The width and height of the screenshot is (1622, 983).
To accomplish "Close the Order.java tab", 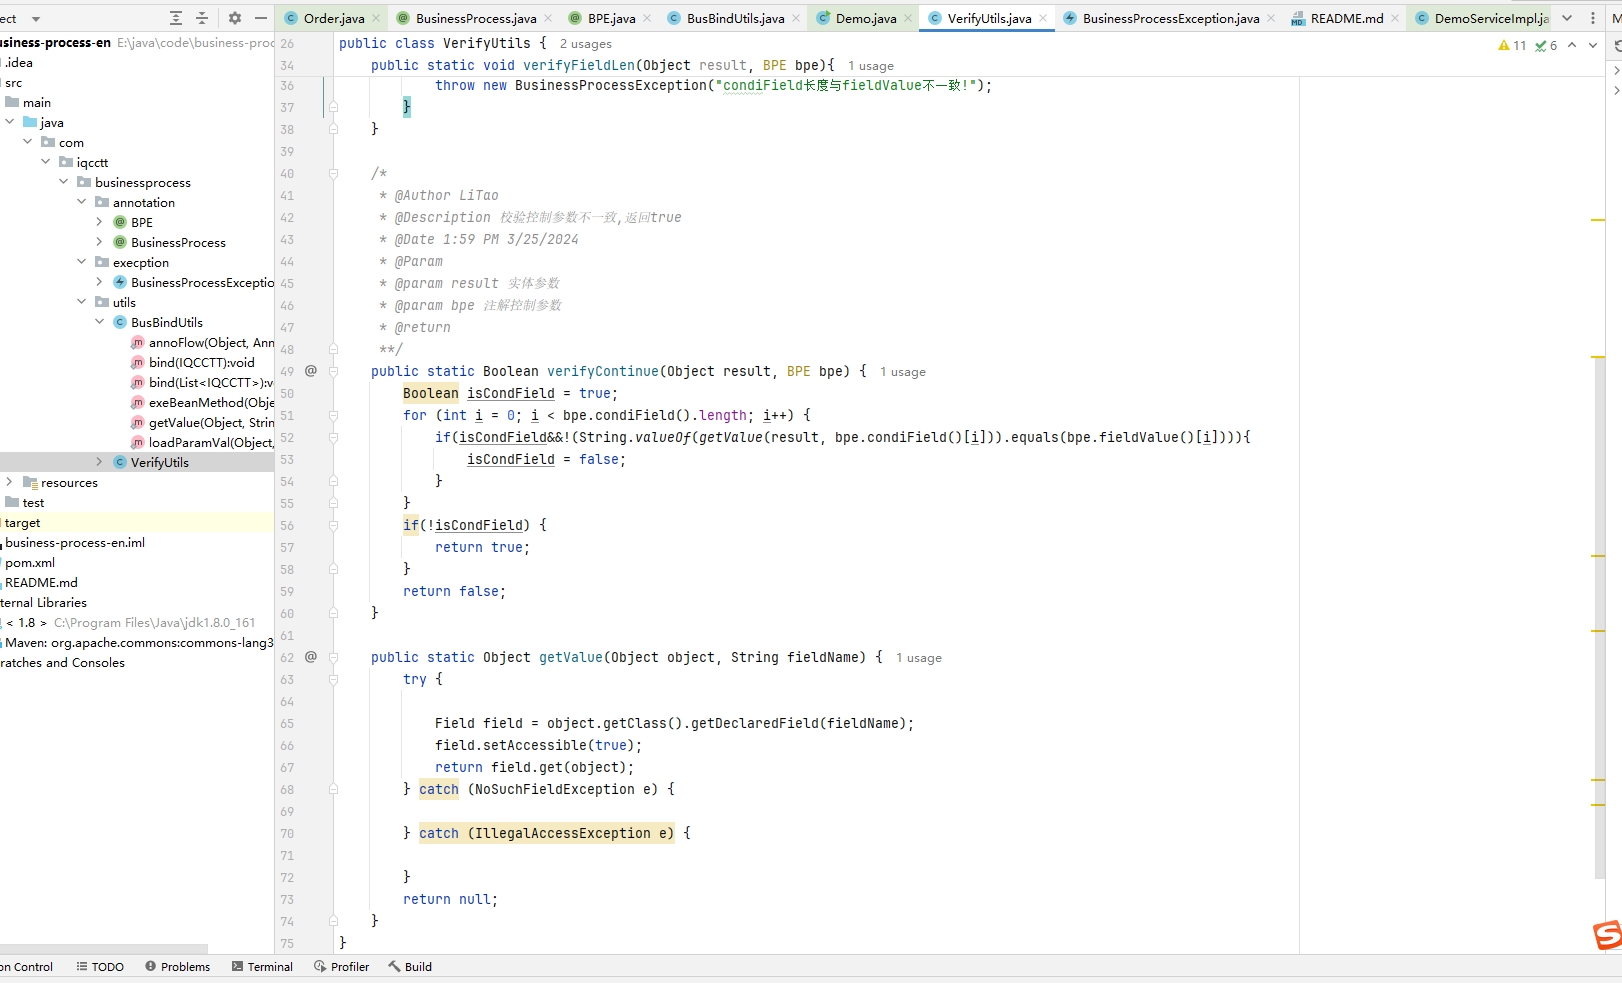I will click(x=376, y=18).
